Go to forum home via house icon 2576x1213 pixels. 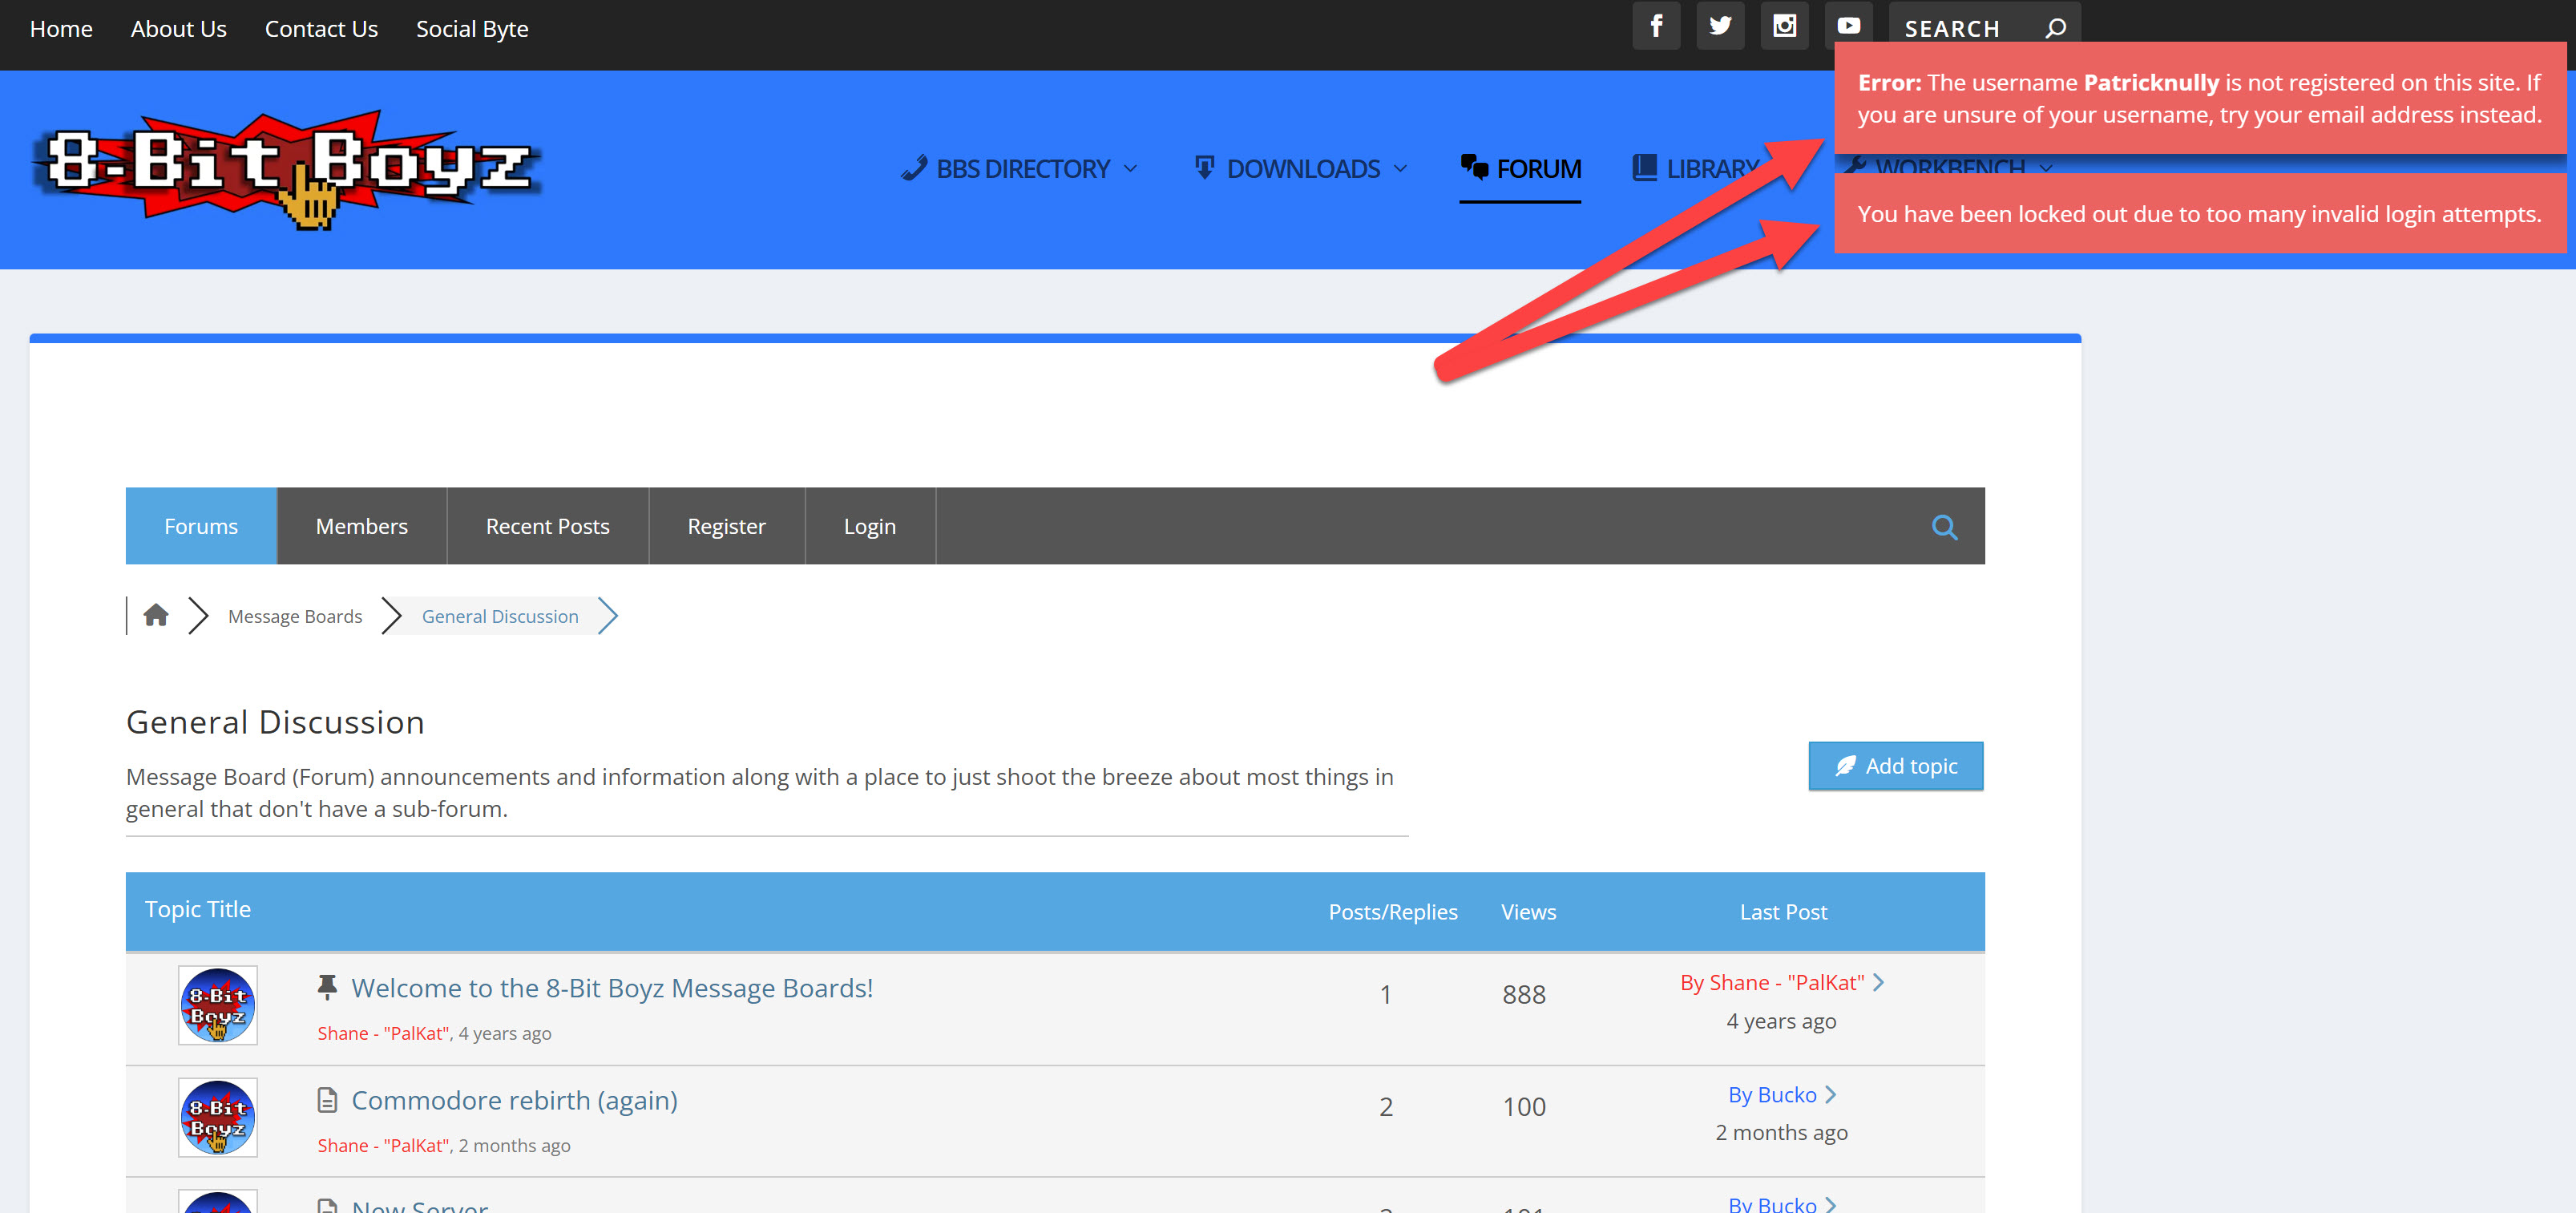(x=156, y=615)
